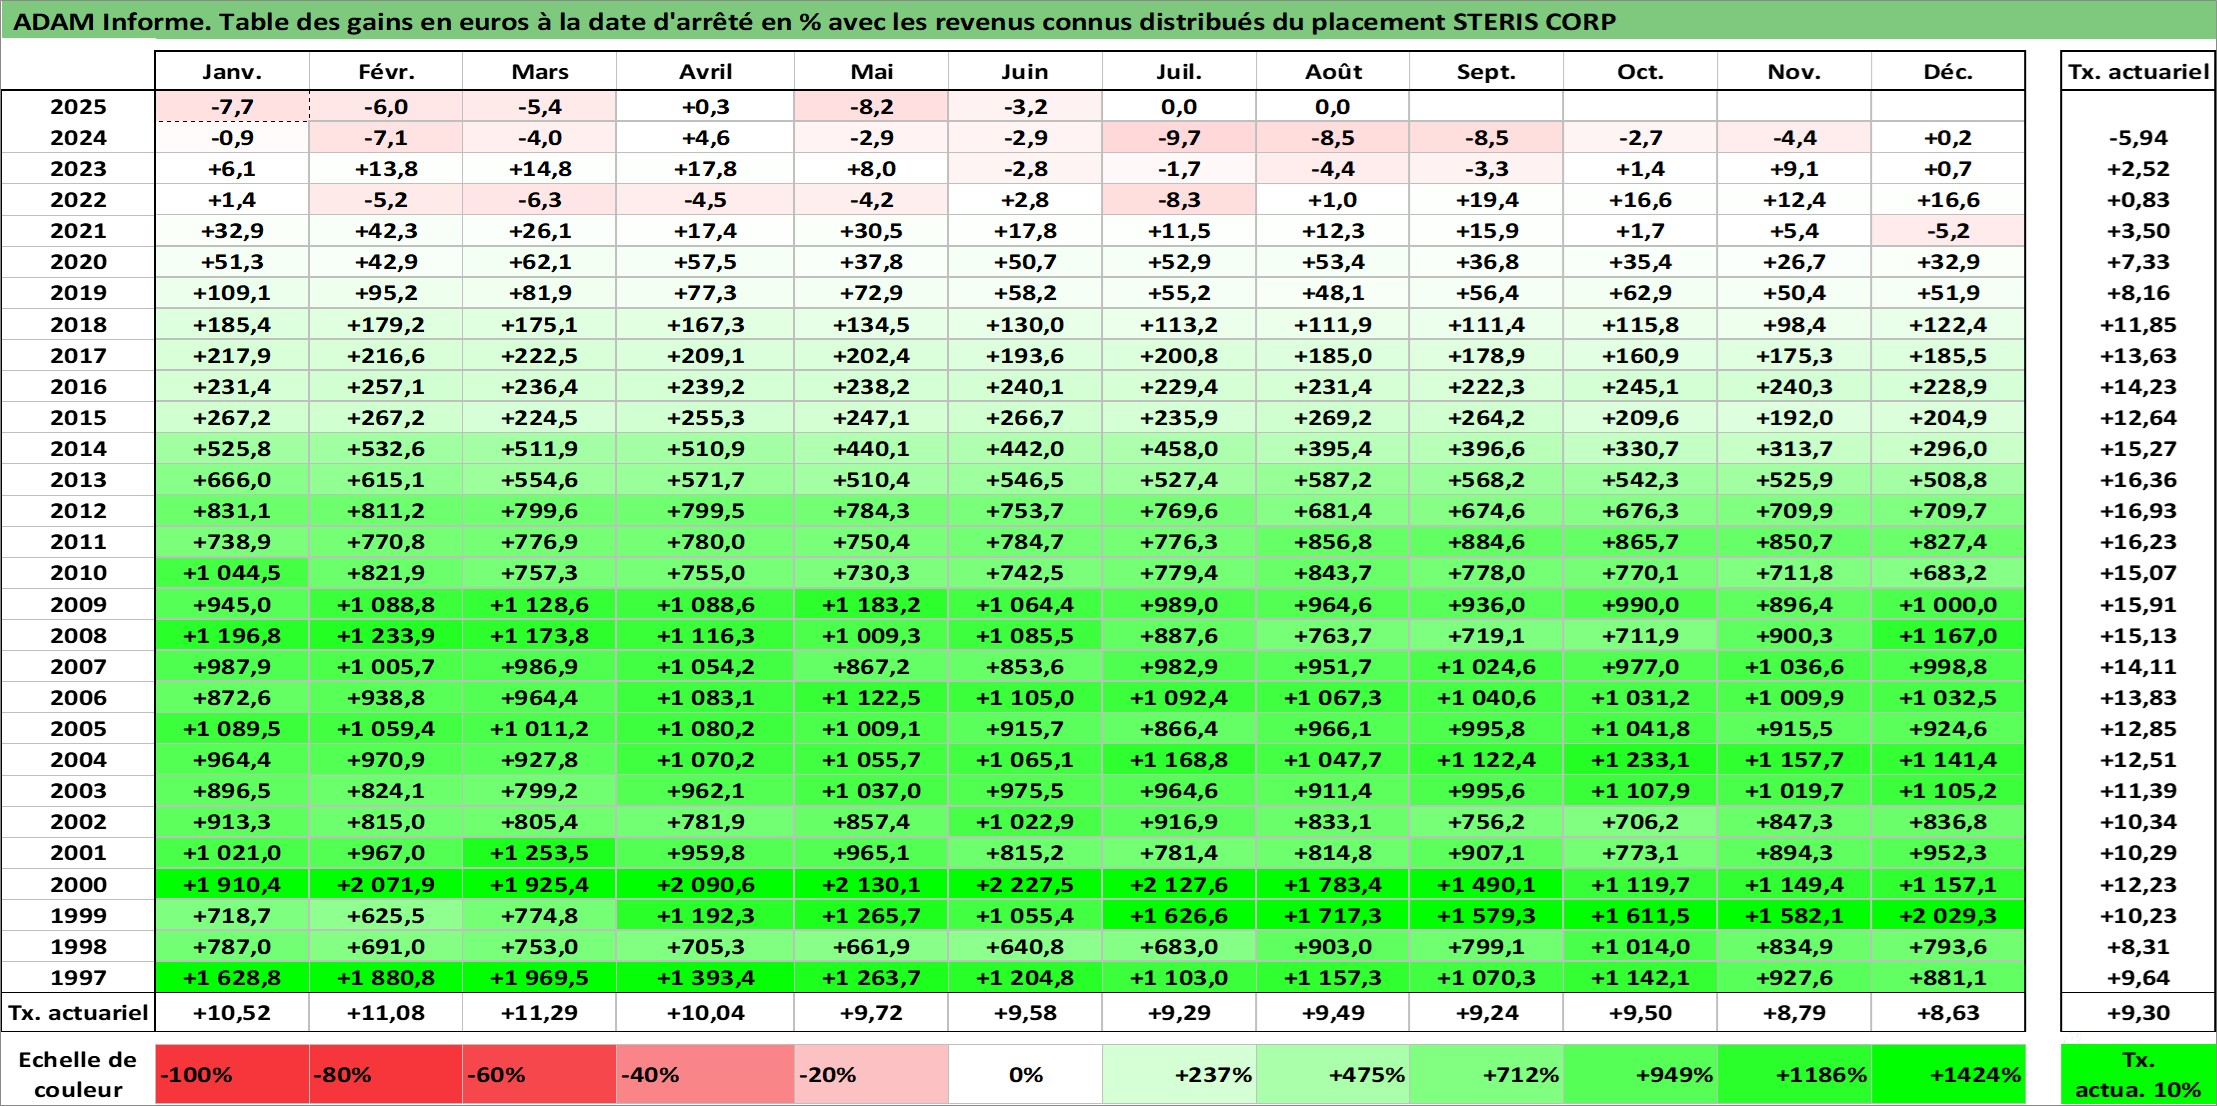The width and height of the screenshot is (2217, 1106).
Task: Click the +1 233,9 cell in February 2008
Action: click(x=386, y=636)
